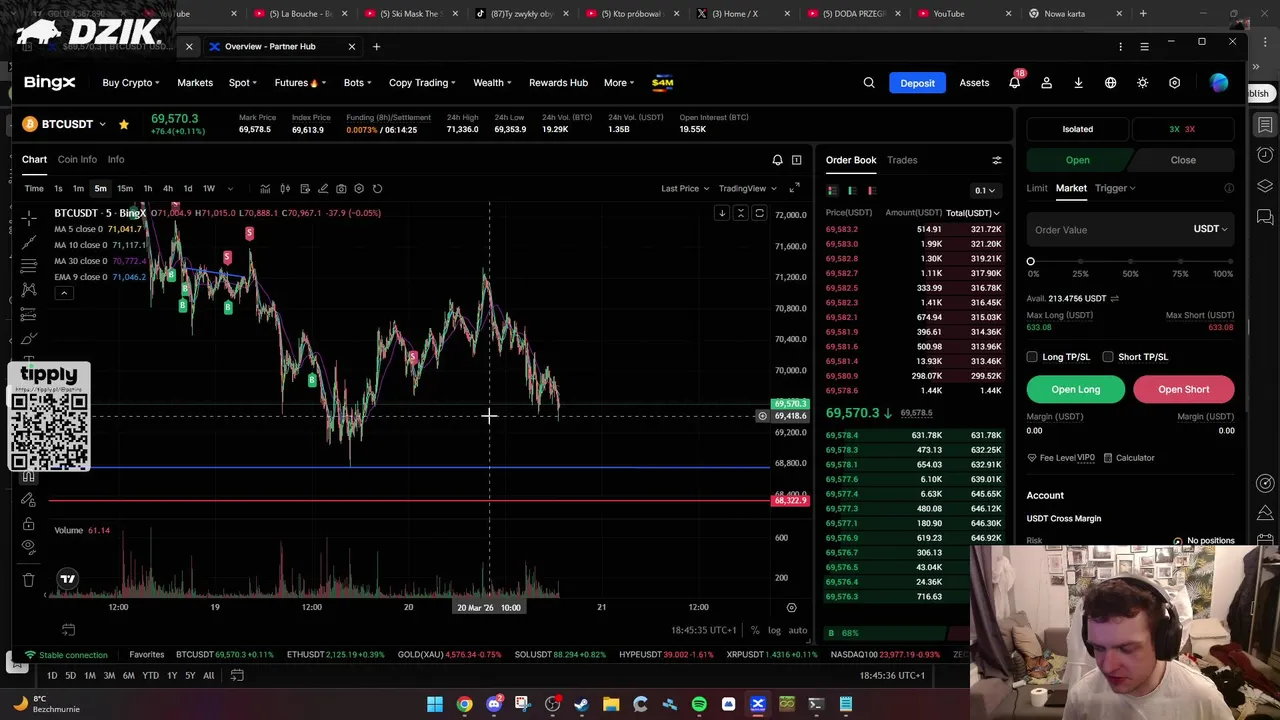Viewport: 1280px width, 720px height.
Task: Open TradingView chart type dropdown
Action: click(748, 188)
